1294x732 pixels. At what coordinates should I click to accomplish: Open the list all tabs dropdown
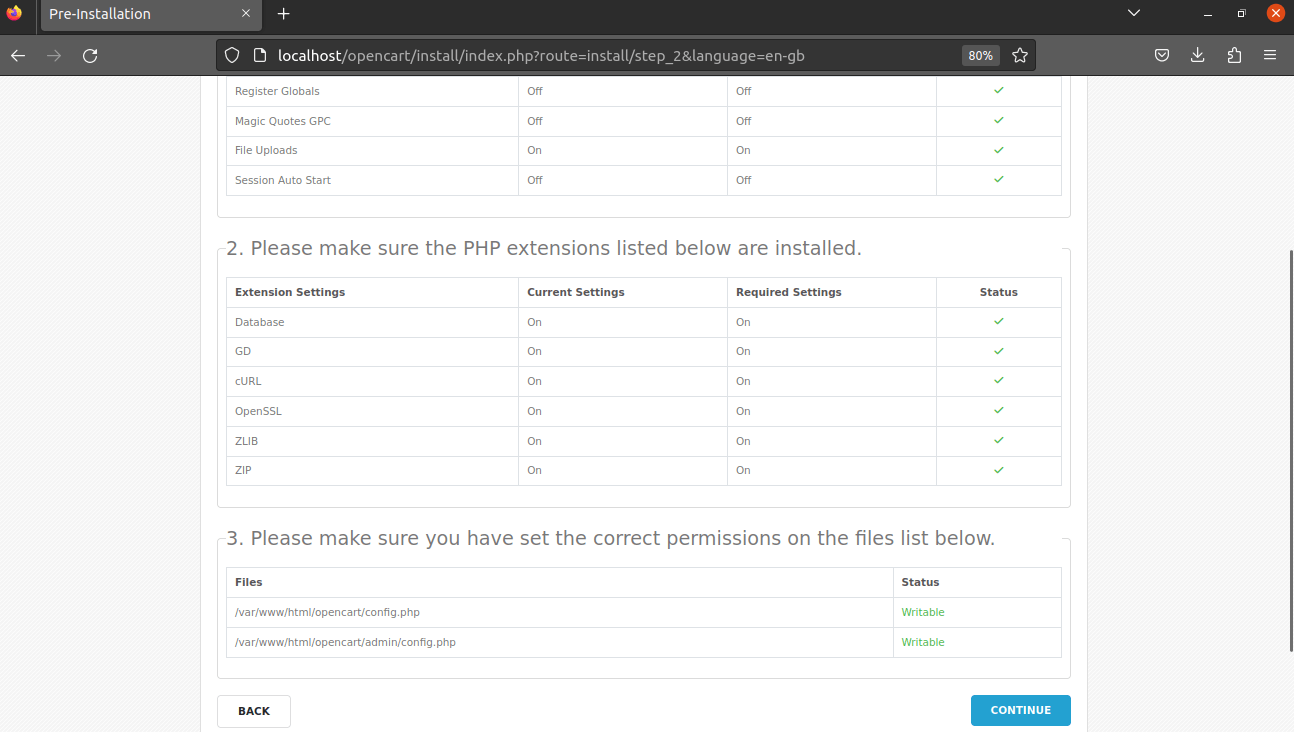(x=1133, y=13)
